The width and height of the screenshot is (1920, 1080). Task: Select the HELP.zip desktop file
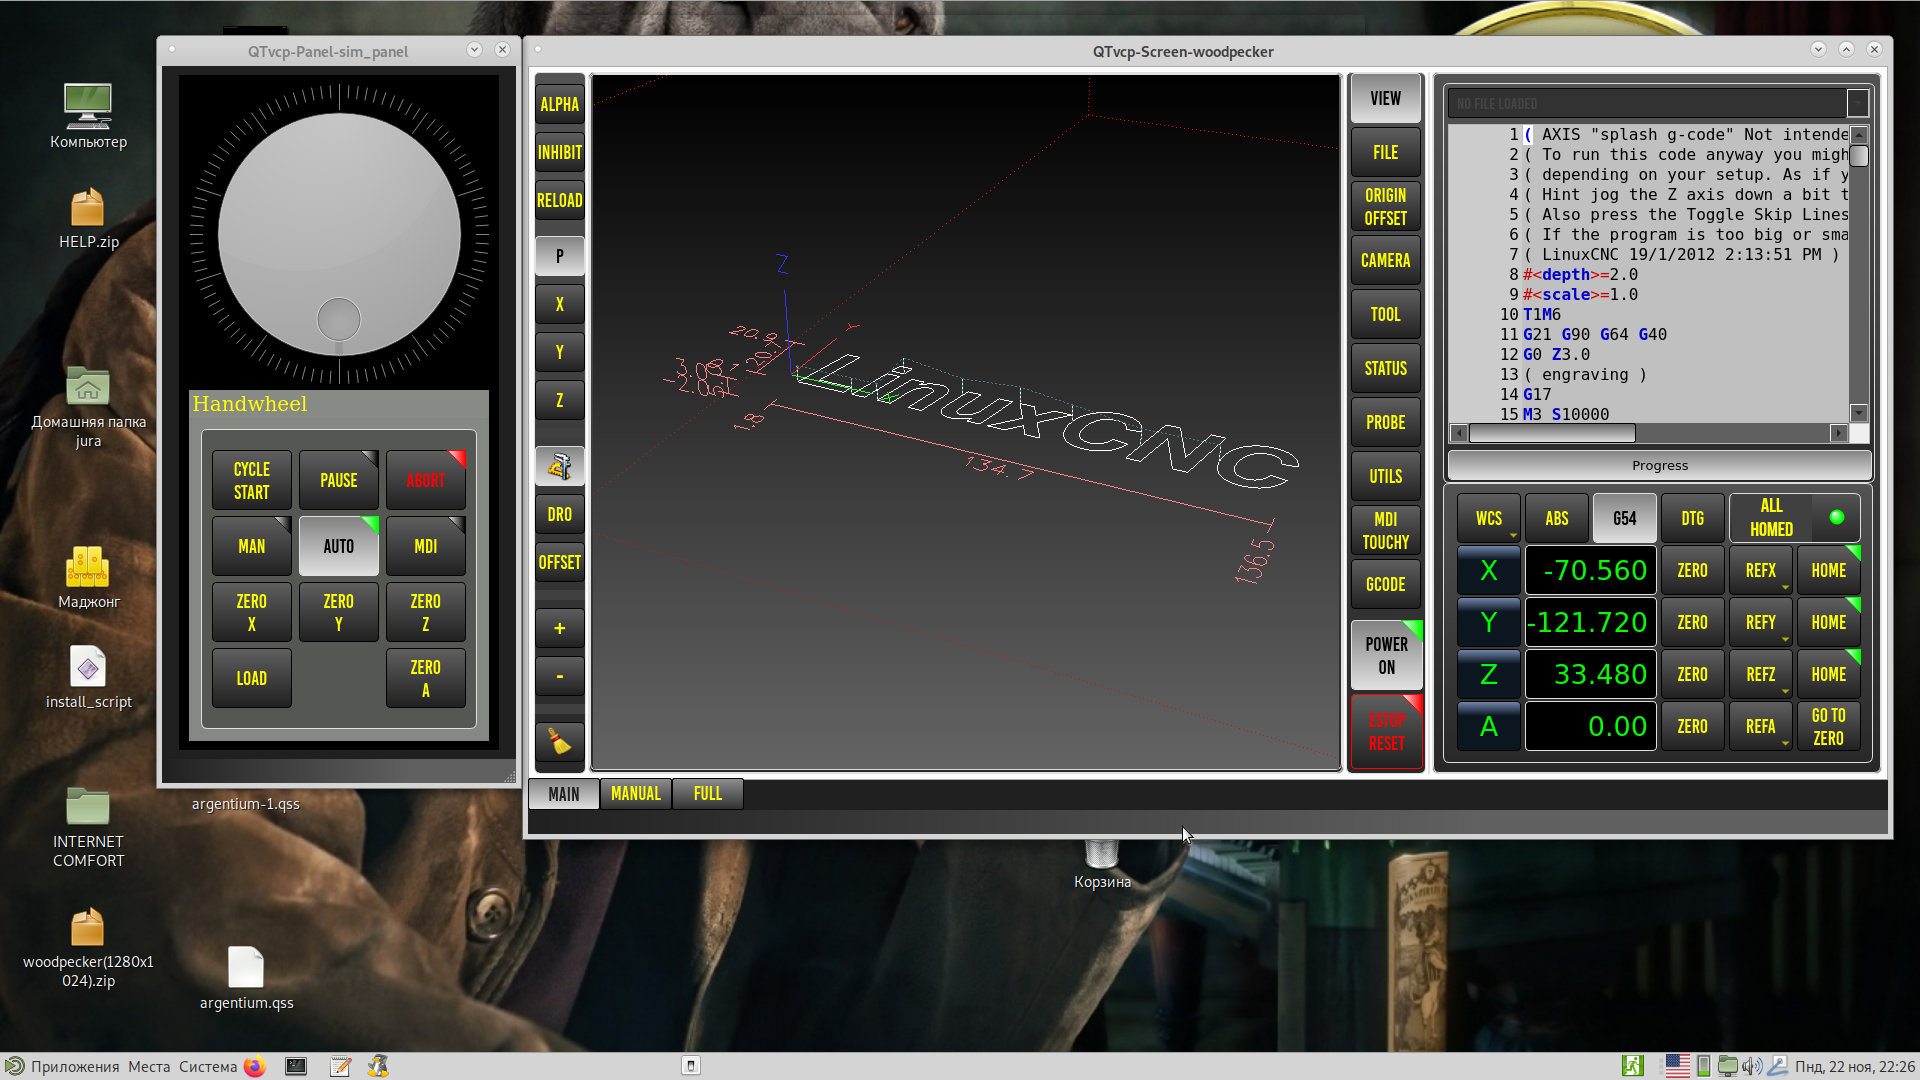pos(88,218)
